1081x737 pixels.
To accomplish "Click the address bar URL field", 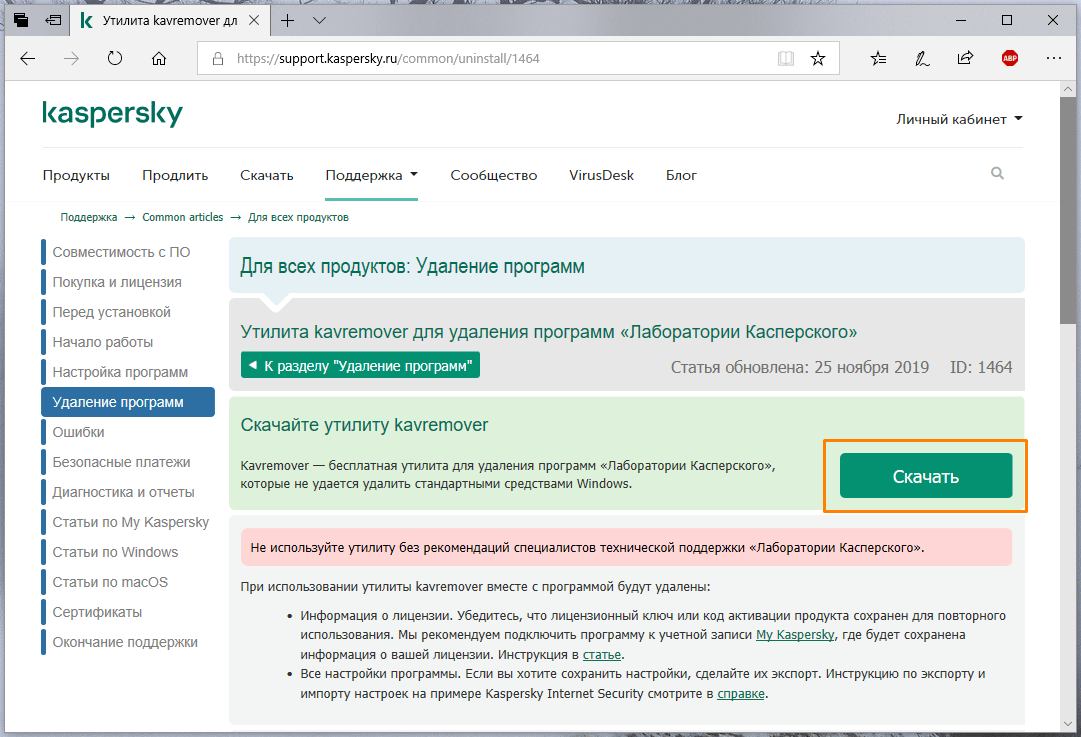I will click(420, 58).
